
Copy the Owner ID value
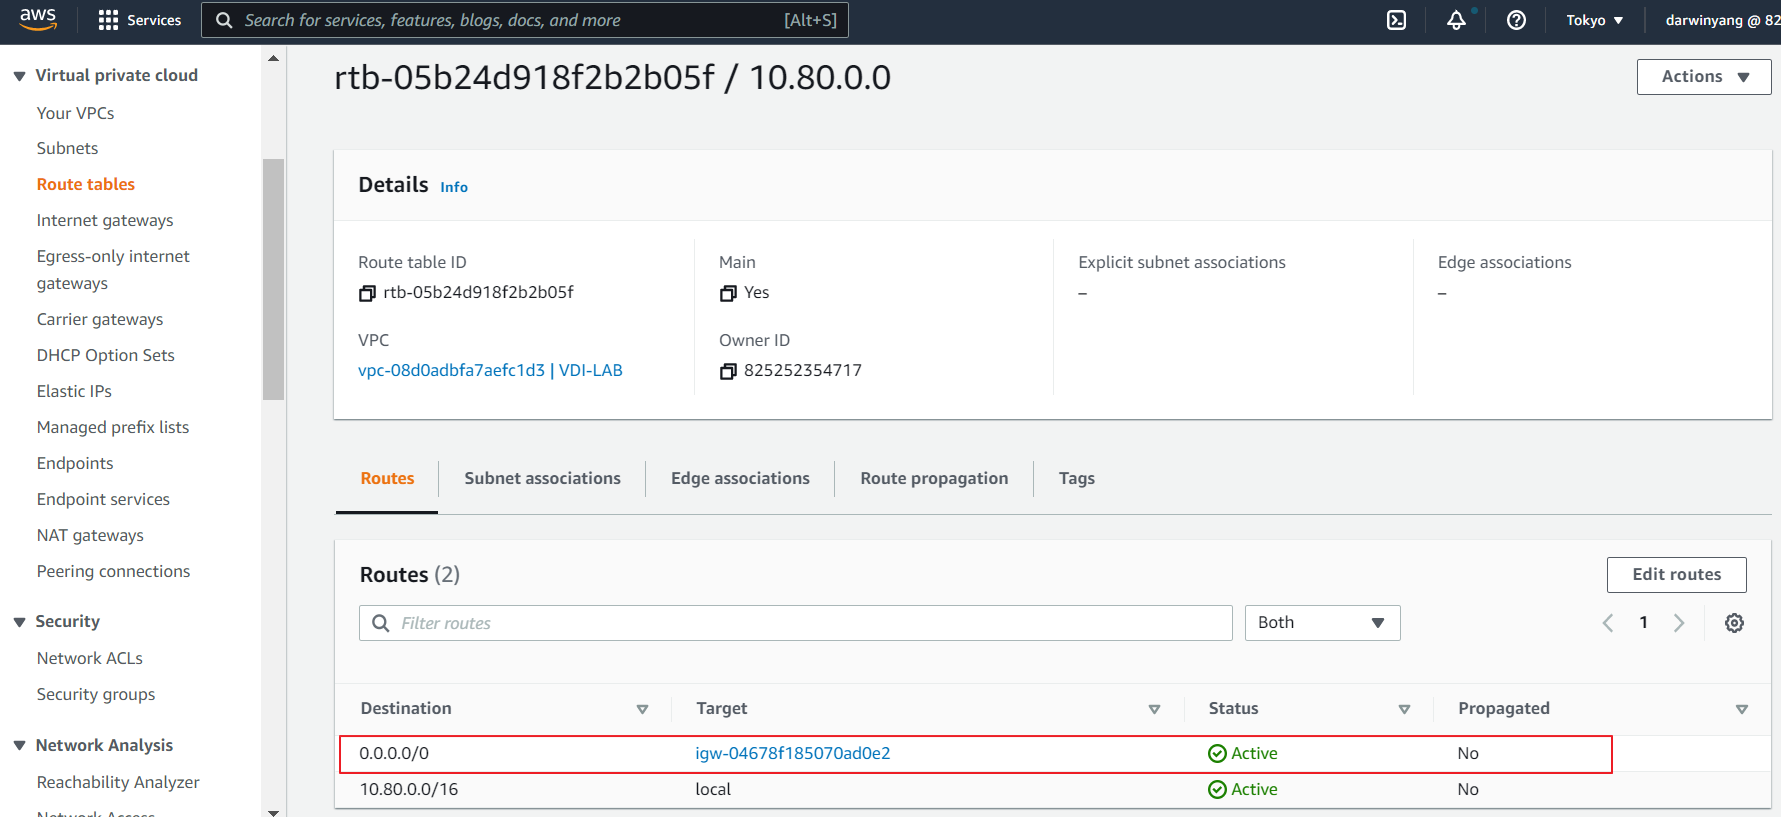point(728,371)
